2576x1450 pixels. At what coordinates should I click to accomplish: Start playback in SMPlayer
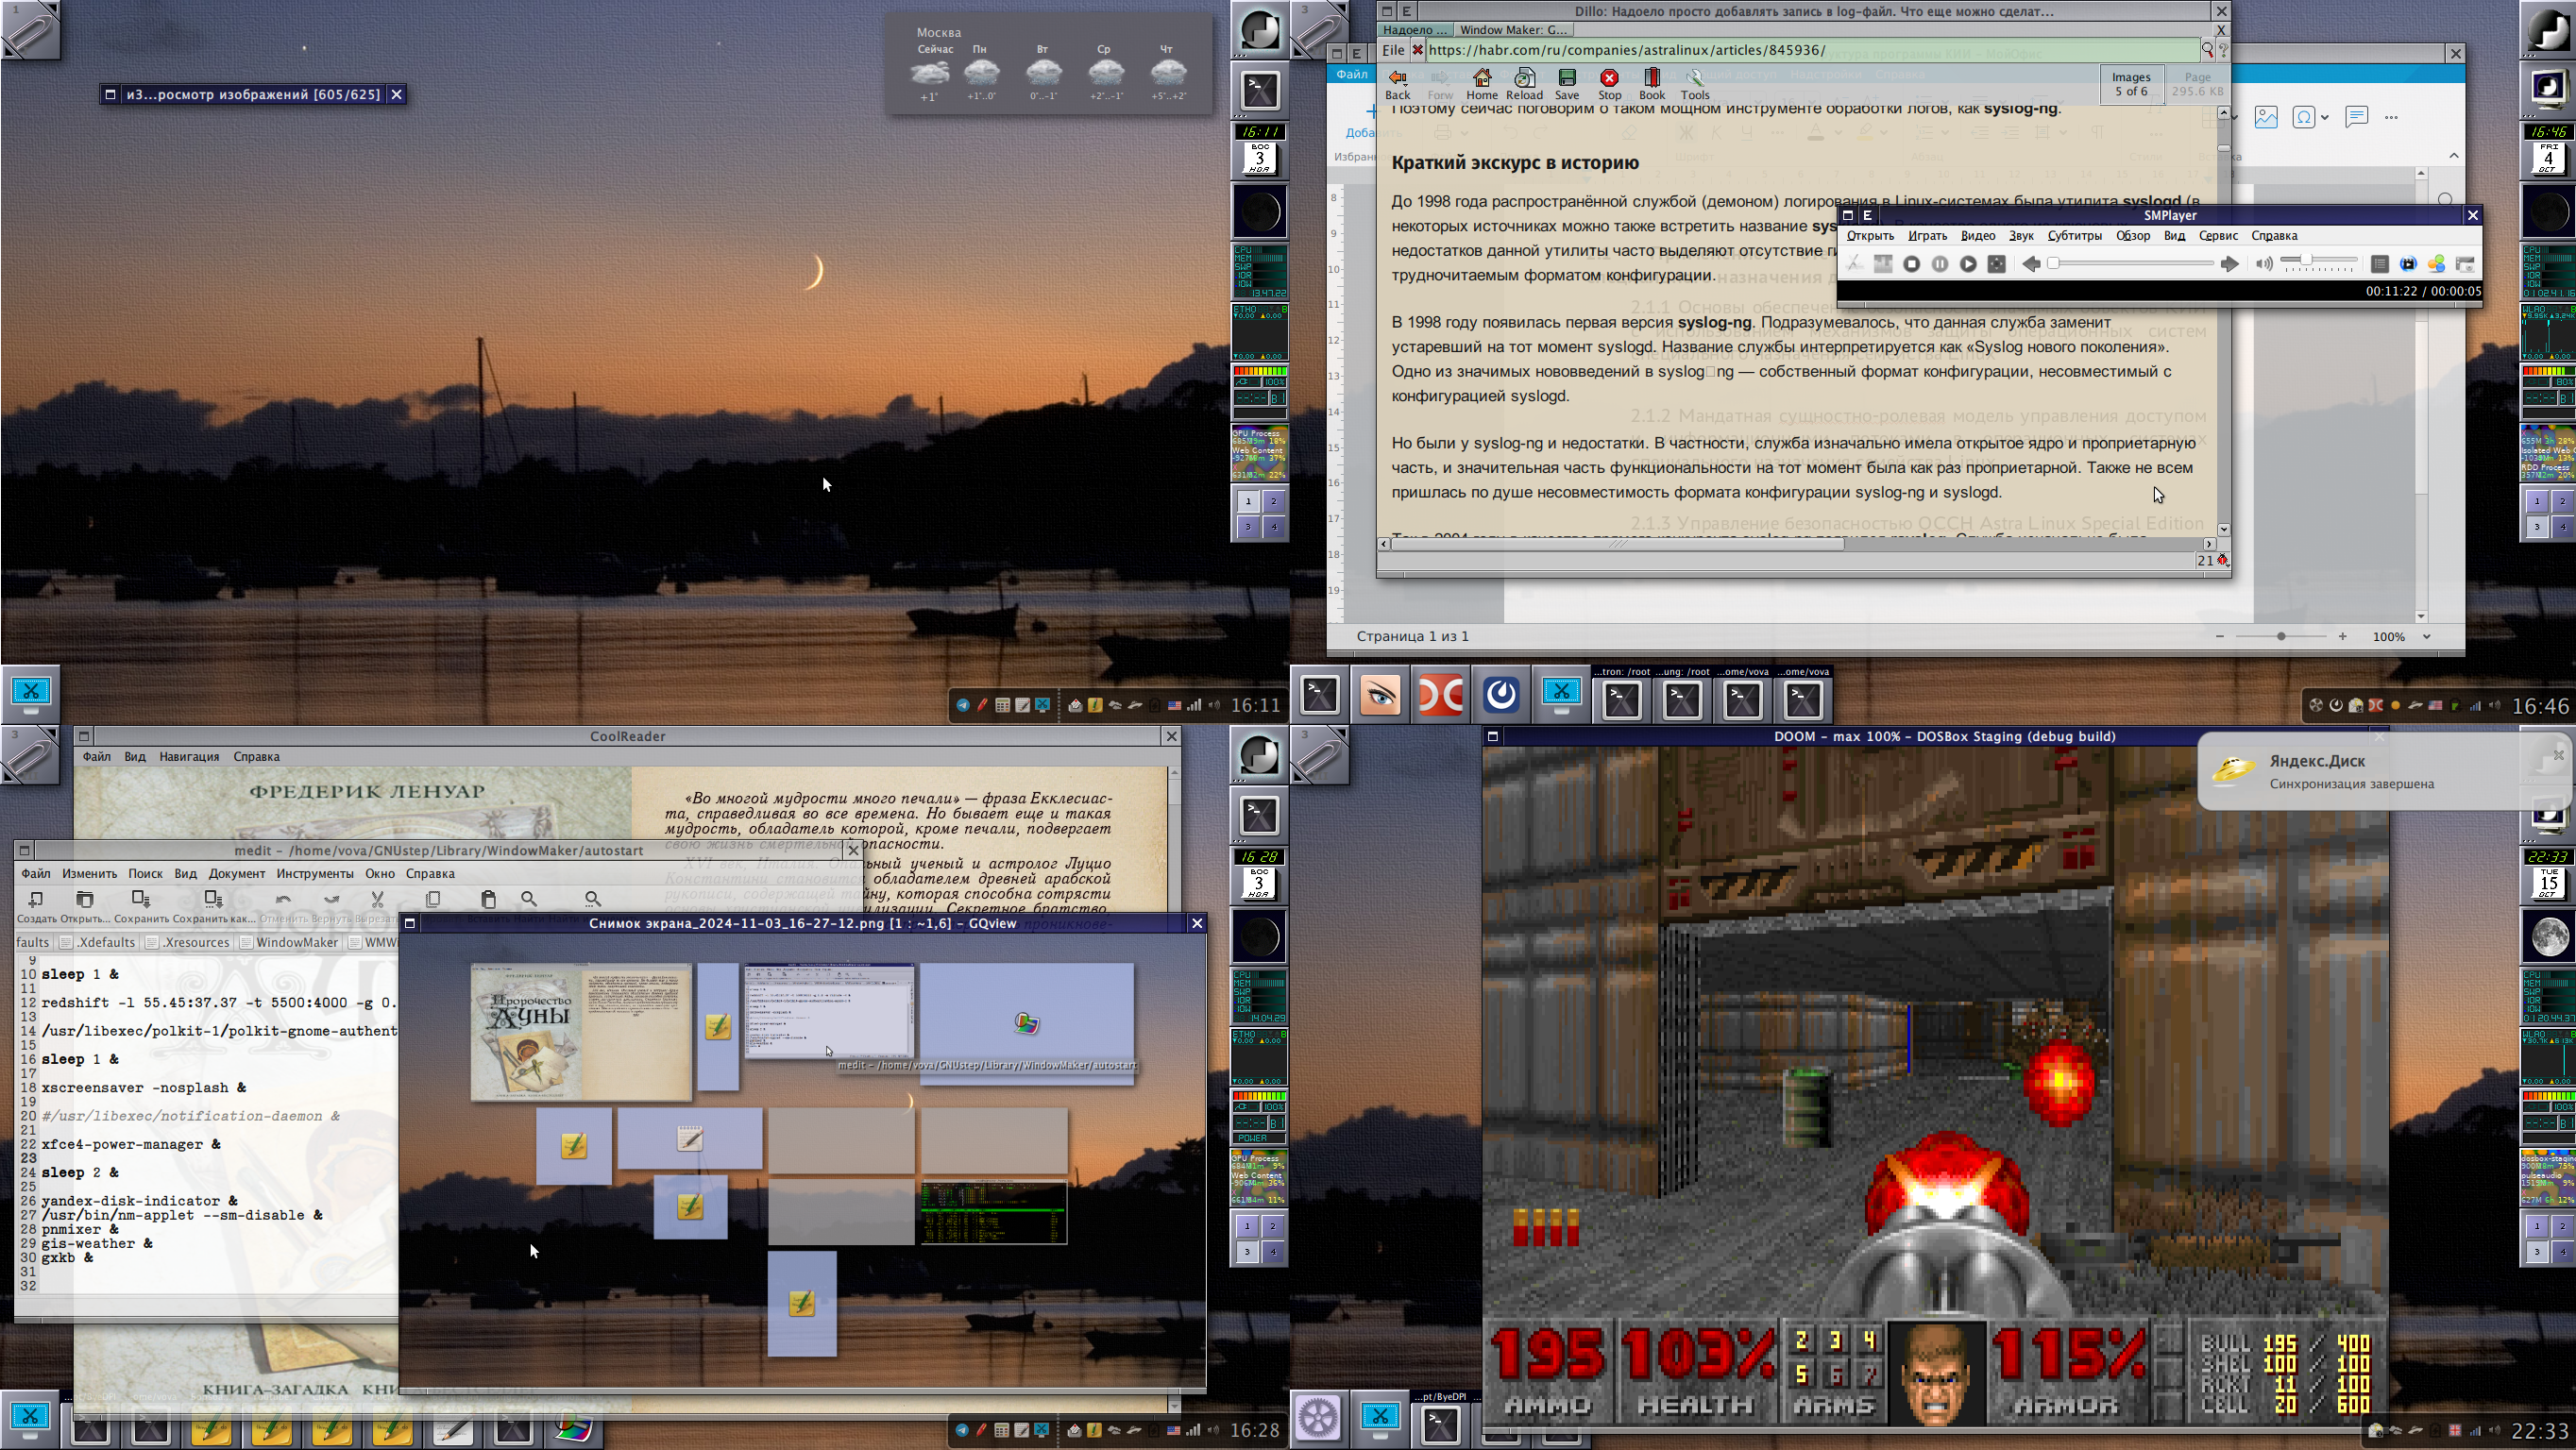click(1967, 264)
